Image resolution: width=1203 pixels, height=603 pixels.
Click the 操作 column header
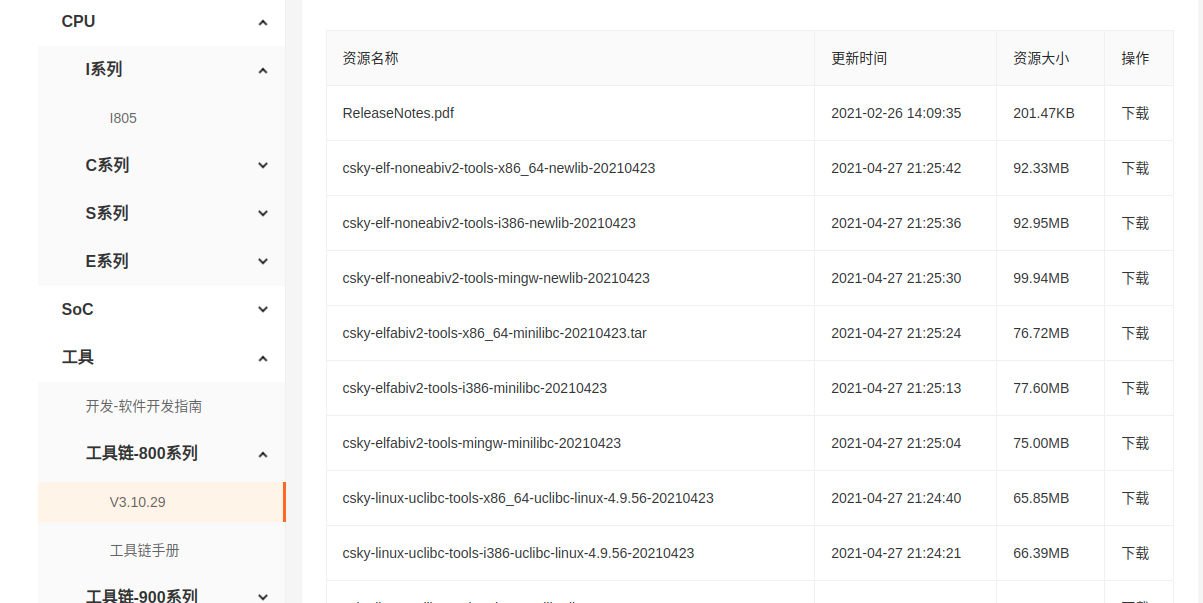coord(1135,58)
